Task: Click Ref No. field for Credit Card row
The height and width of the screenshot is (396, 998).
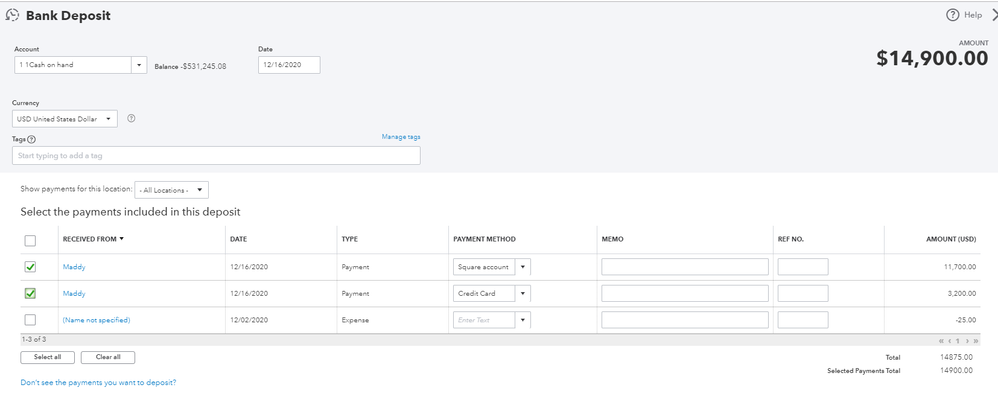Action: [x=803, y=293]
